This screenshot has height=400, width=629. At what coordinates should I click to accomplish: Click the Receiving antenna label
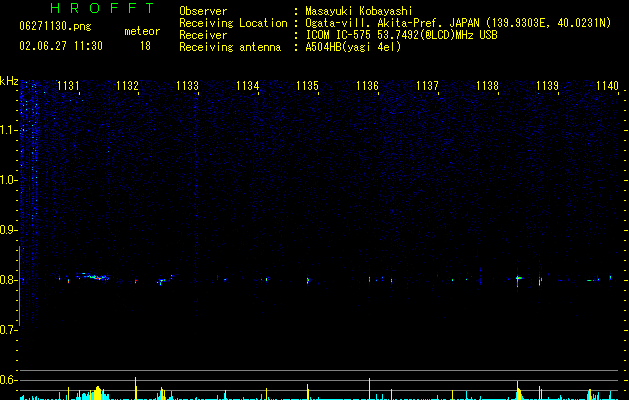pos(230,47)
